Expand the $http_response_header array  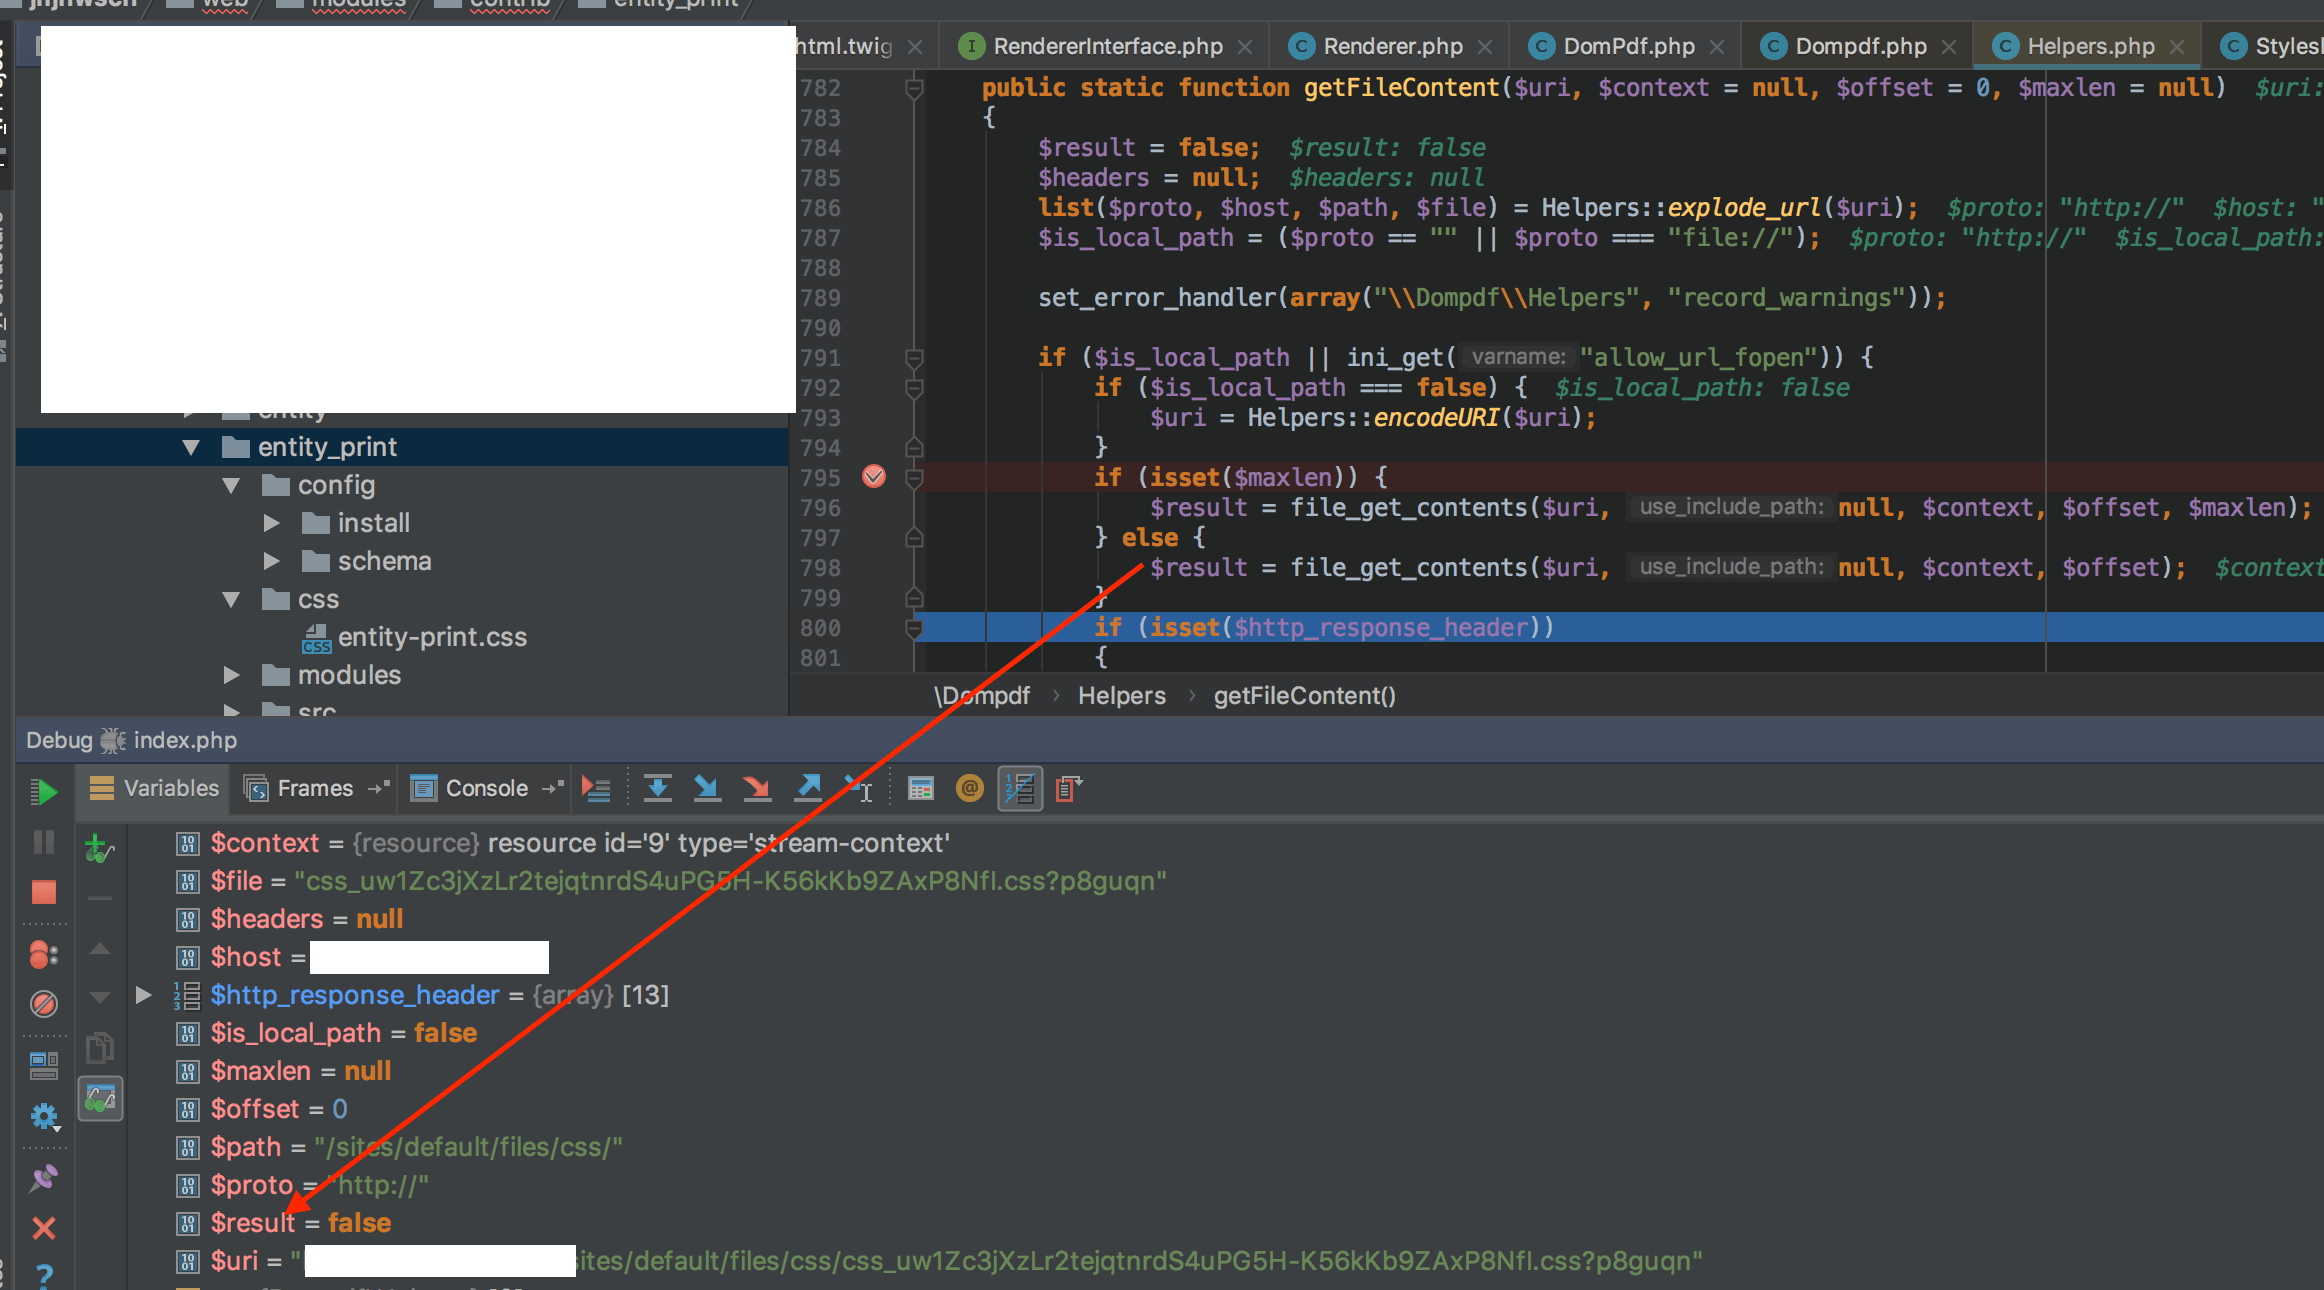coord(143,995)
